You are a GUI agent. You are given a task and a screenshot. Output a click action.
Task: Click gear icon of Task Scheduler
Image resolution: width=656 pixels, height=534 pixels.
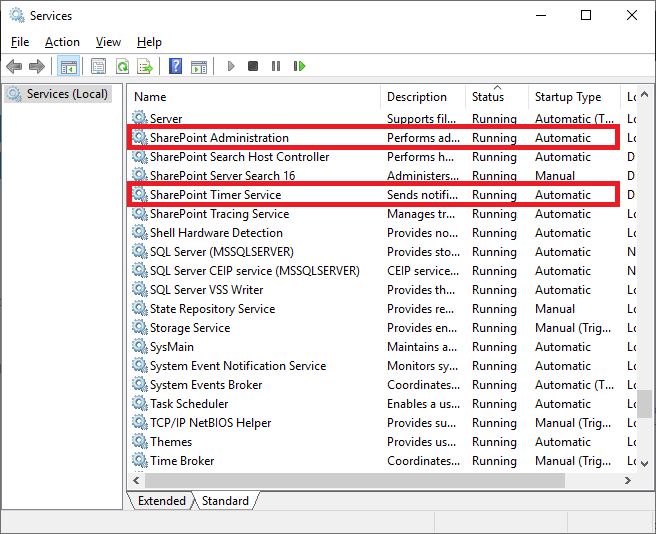[140, 403]
